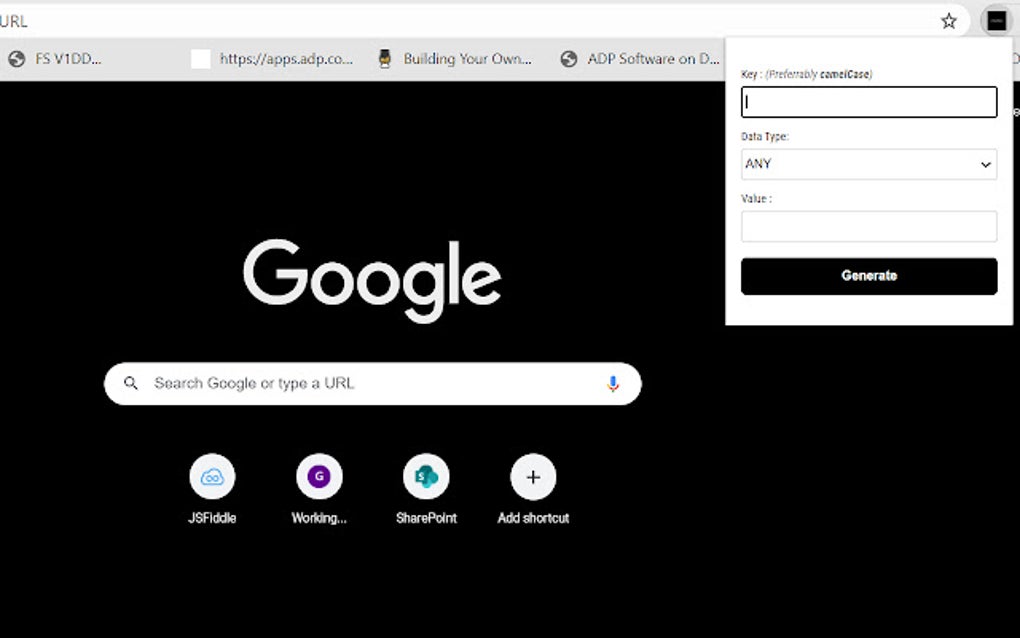This screenshot has height=638, width=1020.
Task: Click the Search Google or type a URL box
Action: (373, 384)
